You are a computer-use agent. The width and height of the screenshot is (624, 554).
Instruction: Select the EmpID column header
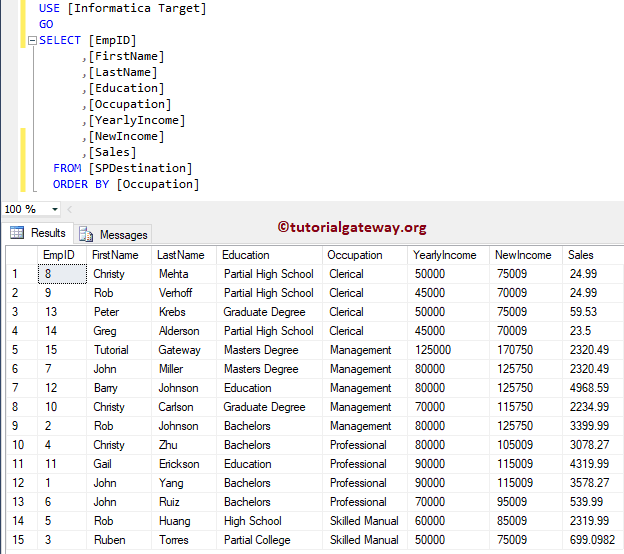[x=62, y=255]
